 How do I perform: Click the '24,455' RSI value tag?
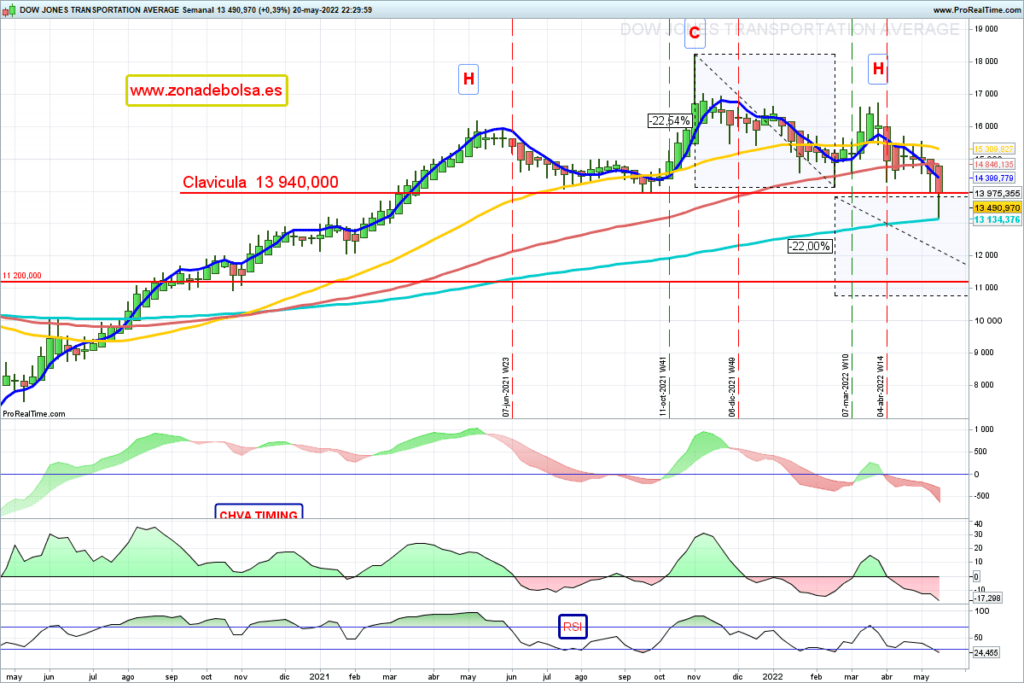pos(986,652)
